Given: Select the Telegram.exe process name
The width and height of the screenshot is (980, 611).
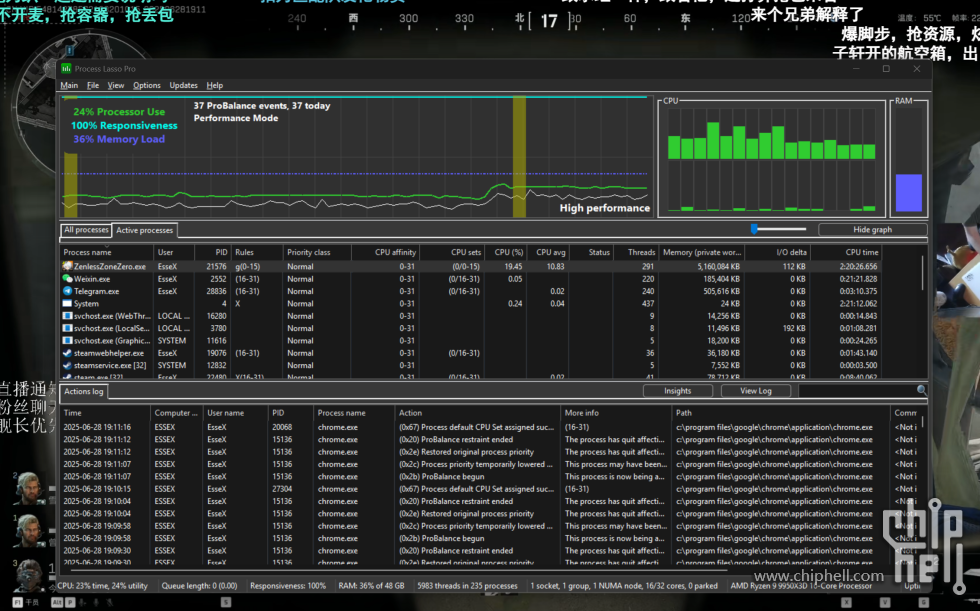Looking at the screenshot, I should click(96, 291).
